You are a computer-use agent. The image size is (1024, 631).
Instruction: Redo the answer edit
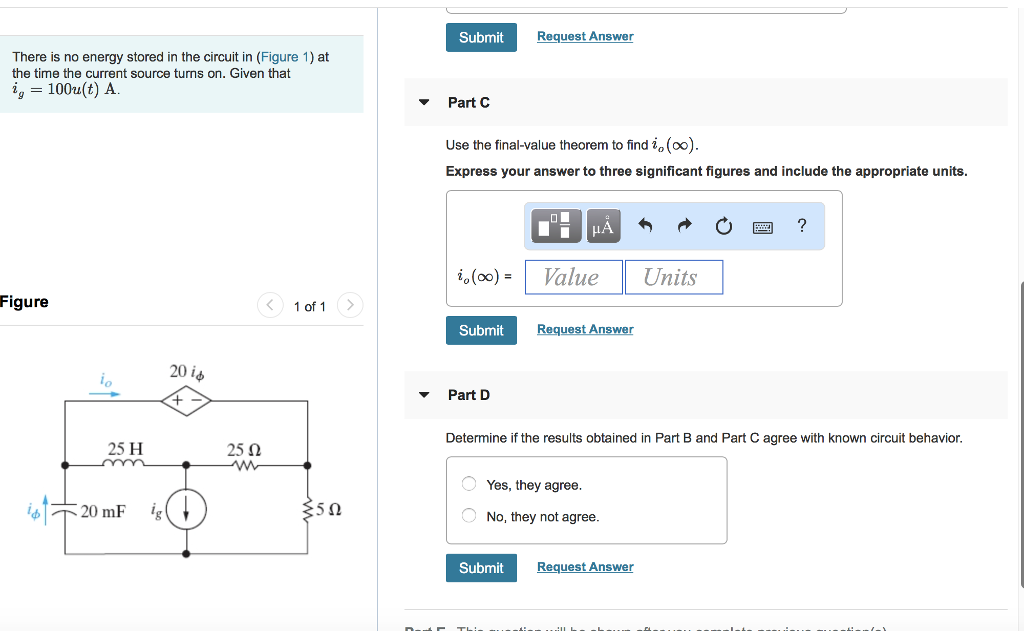[684, 225]
